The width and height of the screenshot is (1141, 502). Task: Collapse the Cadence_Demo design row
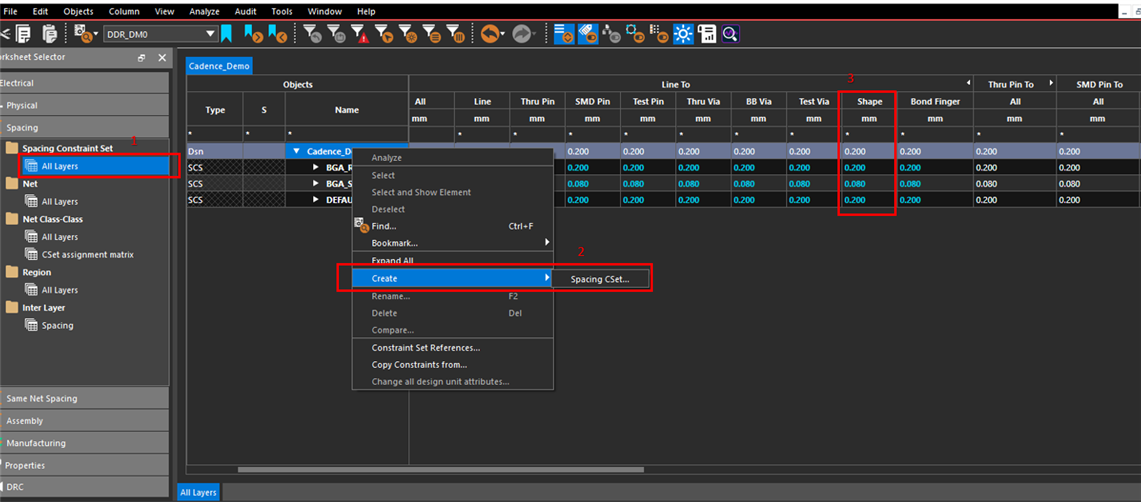coord(297,151)
